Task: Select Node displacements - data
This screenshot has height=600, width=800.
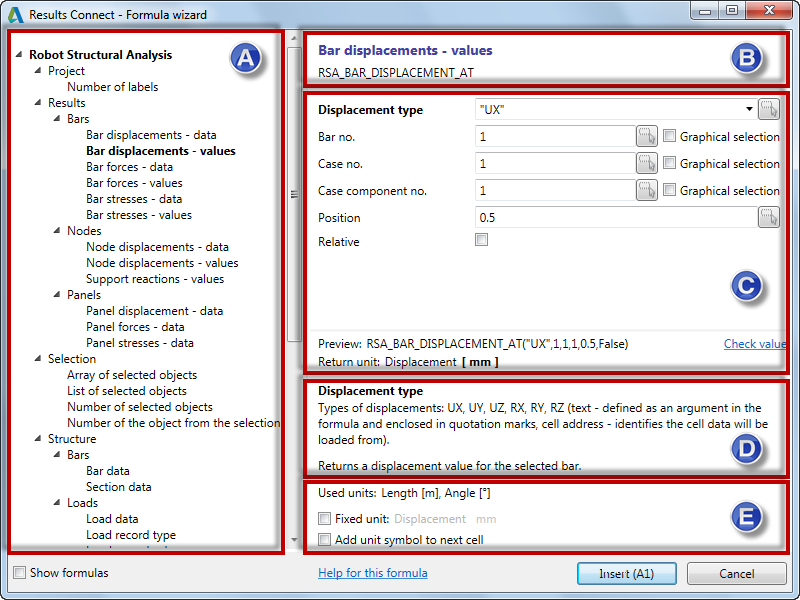Action: [157, 247]
